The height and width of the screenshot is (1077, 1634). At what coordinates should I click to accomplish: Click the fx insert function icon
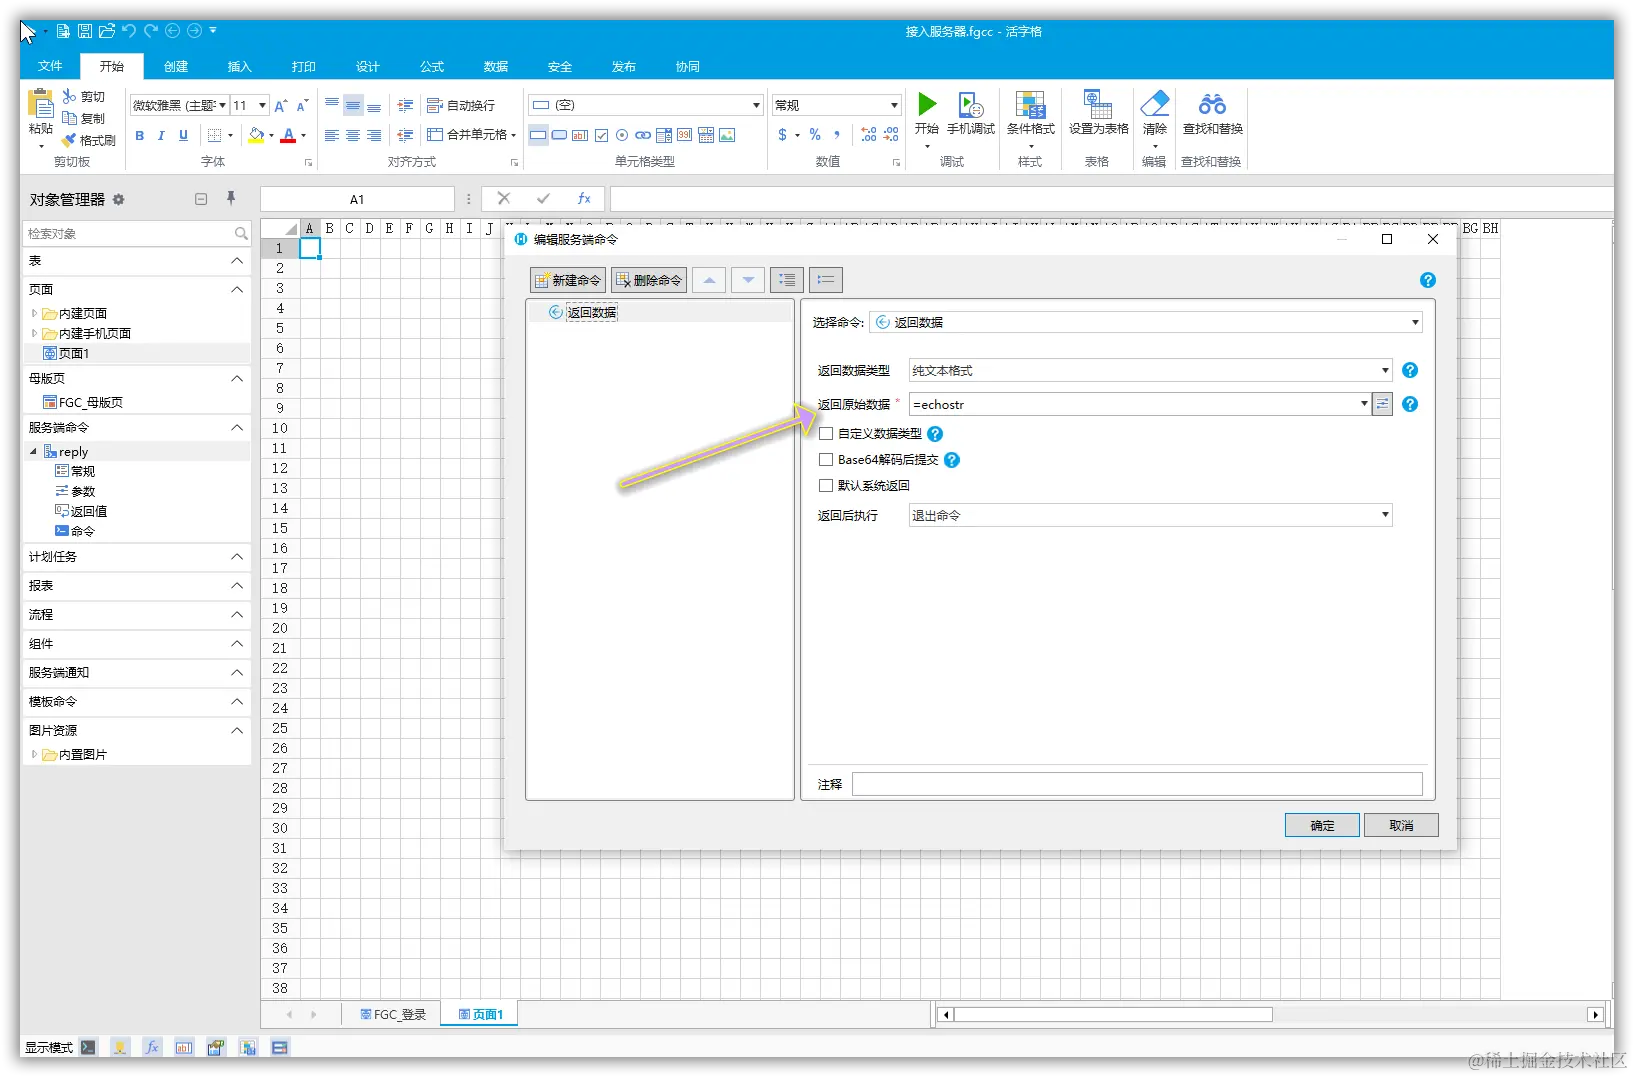pos(584,199)
